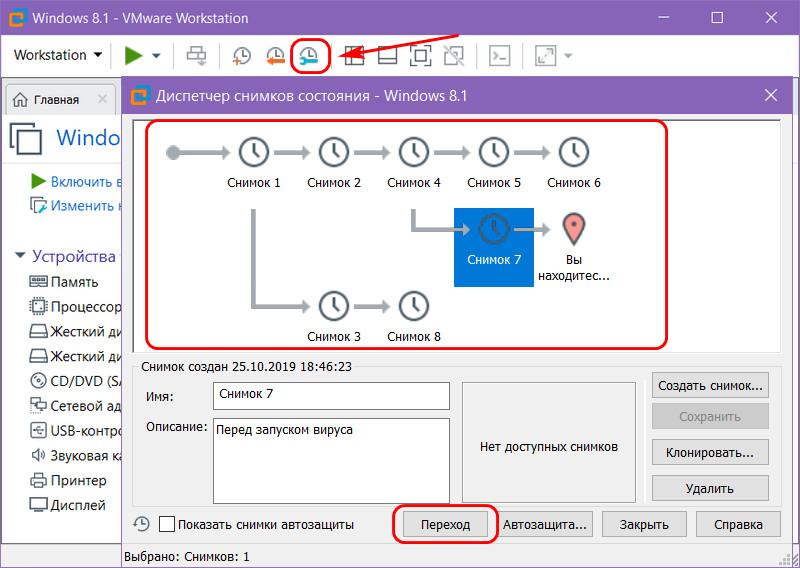Select Снимок 3 in snapshot tree
The width and height of the screenshot is (800, 568).
click(334, 316)
